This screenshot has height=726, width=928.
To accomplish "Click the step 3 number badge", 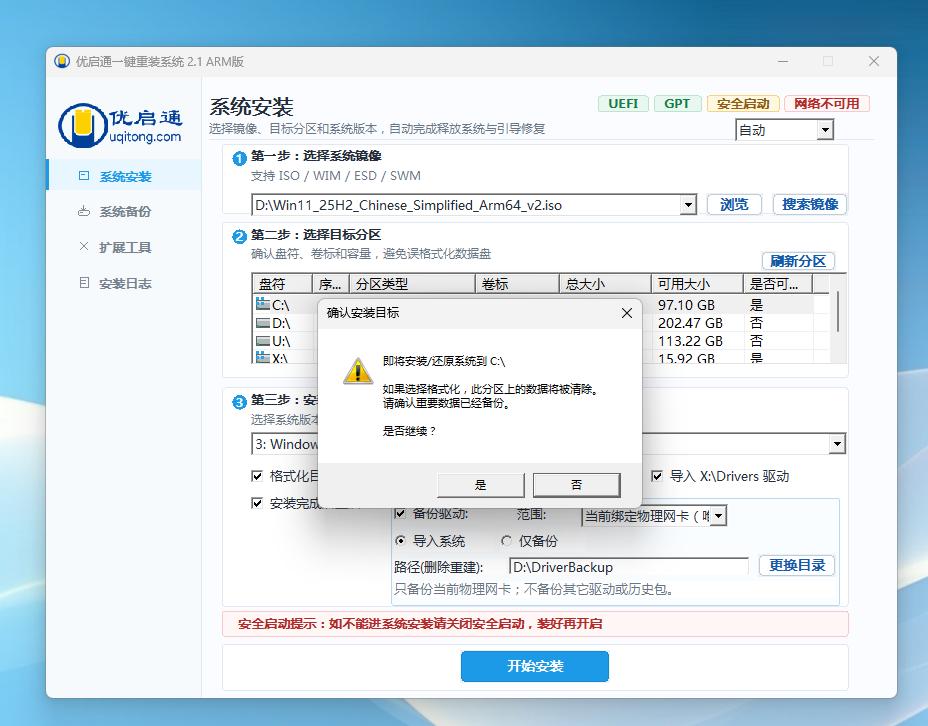I will pos(239,402).
